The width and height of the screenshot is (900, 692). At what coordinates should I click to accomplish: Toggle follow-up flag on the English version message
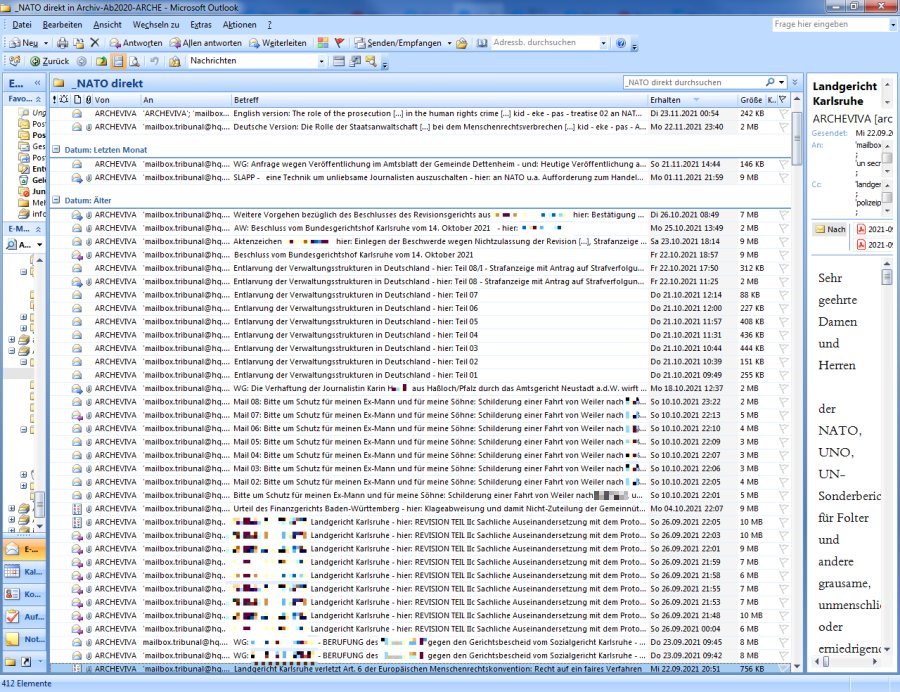(783, 114)
